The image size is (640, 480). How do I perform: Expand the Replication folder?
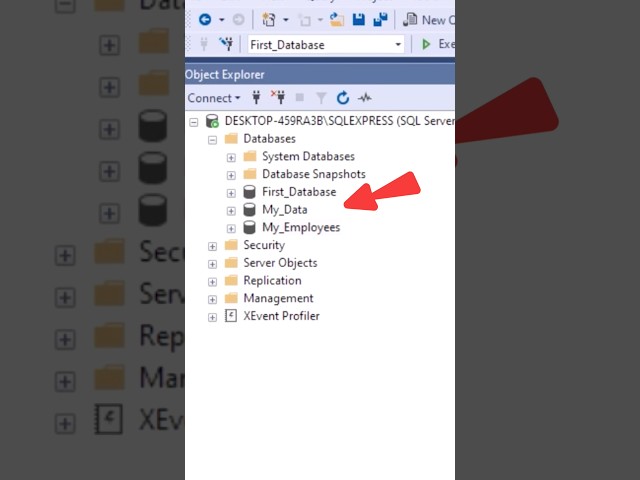click(212, 282)
